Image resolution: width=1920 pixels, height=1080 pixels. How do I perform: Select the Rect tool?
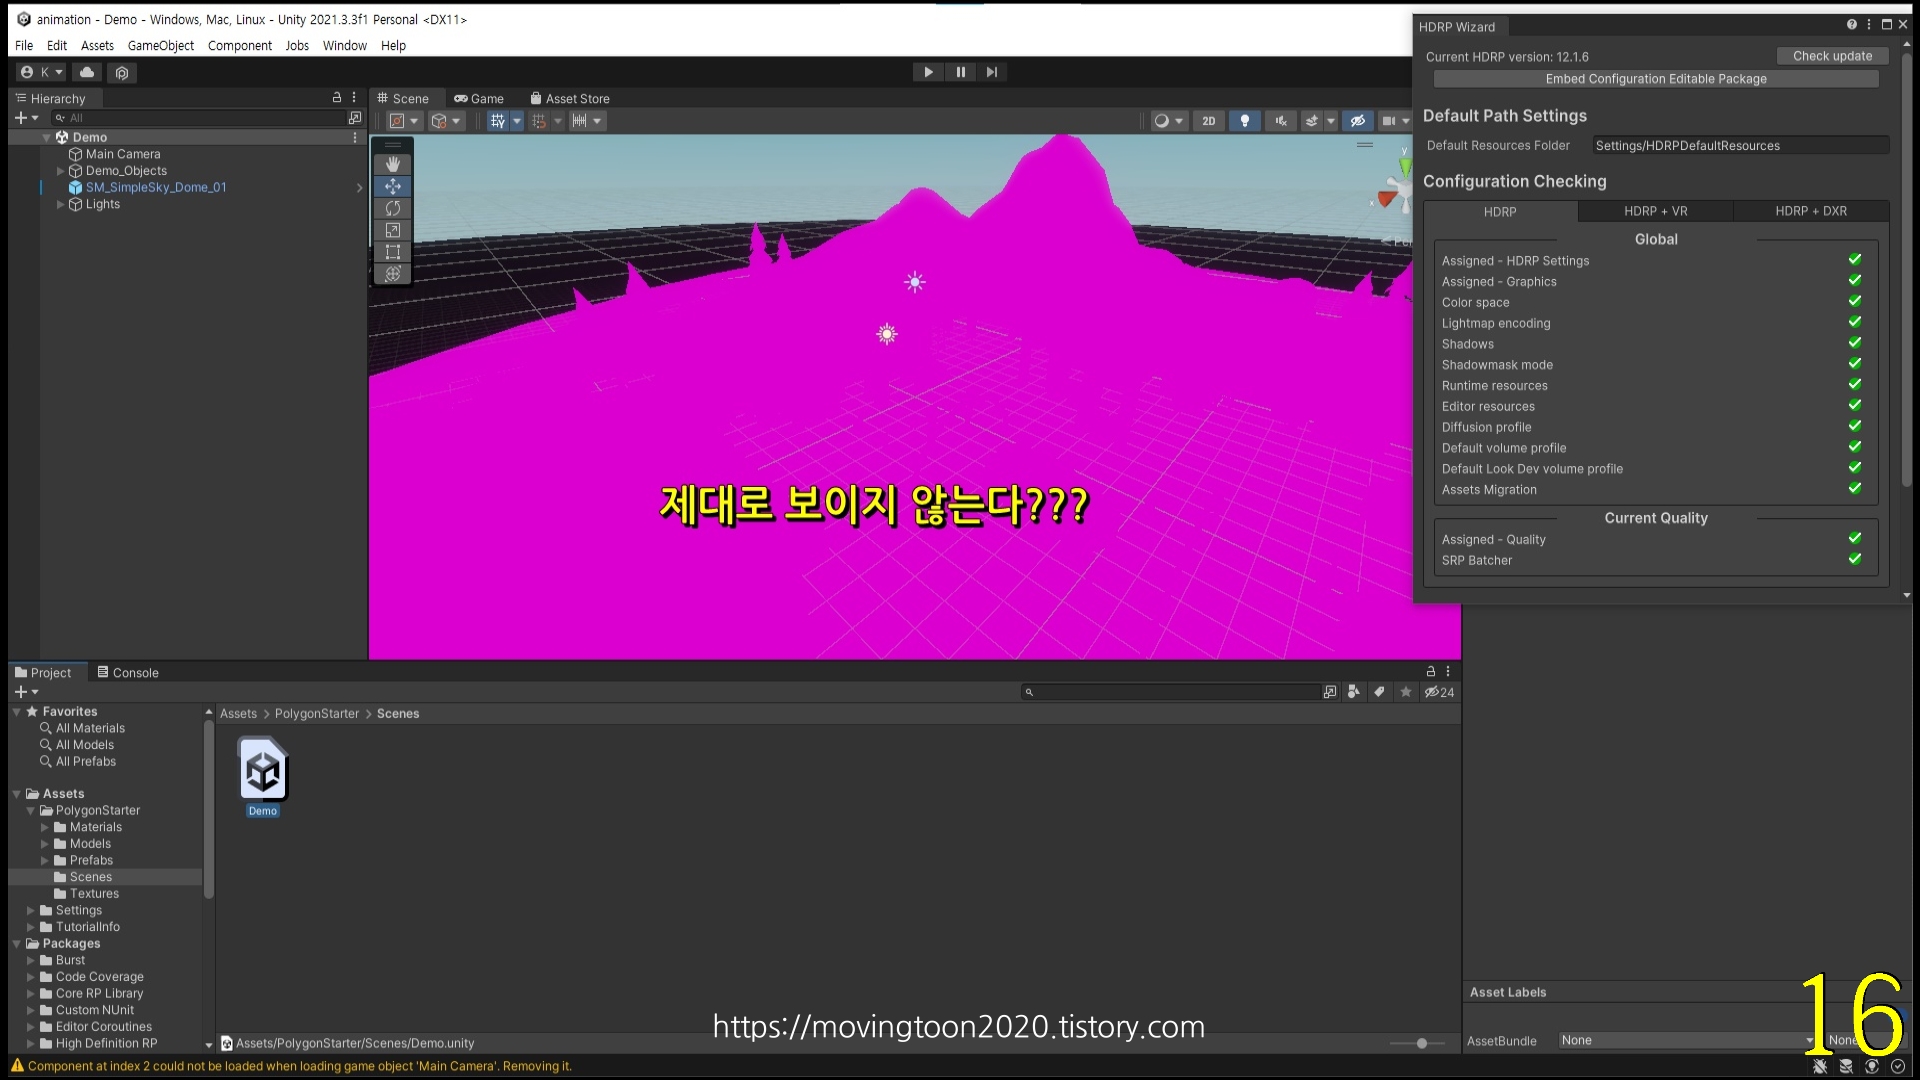coord(393,252)
